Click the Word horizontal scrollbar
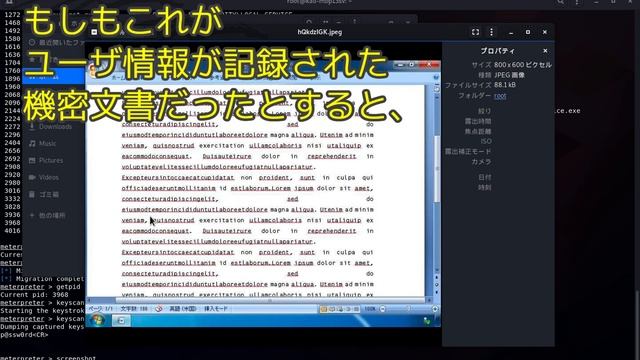 tap(259, 300)
